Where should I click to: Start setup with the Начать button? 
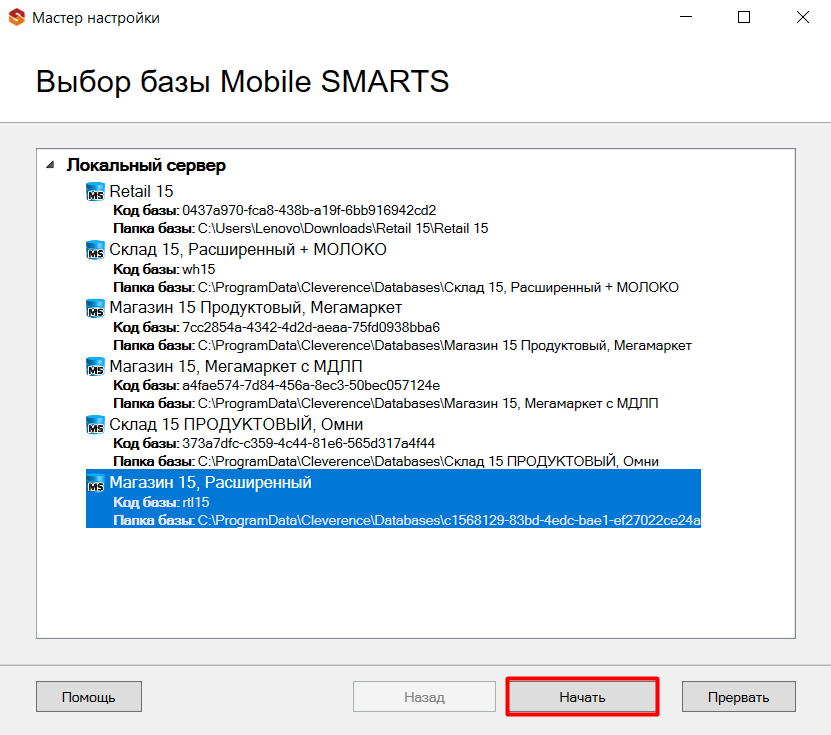click(582, 697)
